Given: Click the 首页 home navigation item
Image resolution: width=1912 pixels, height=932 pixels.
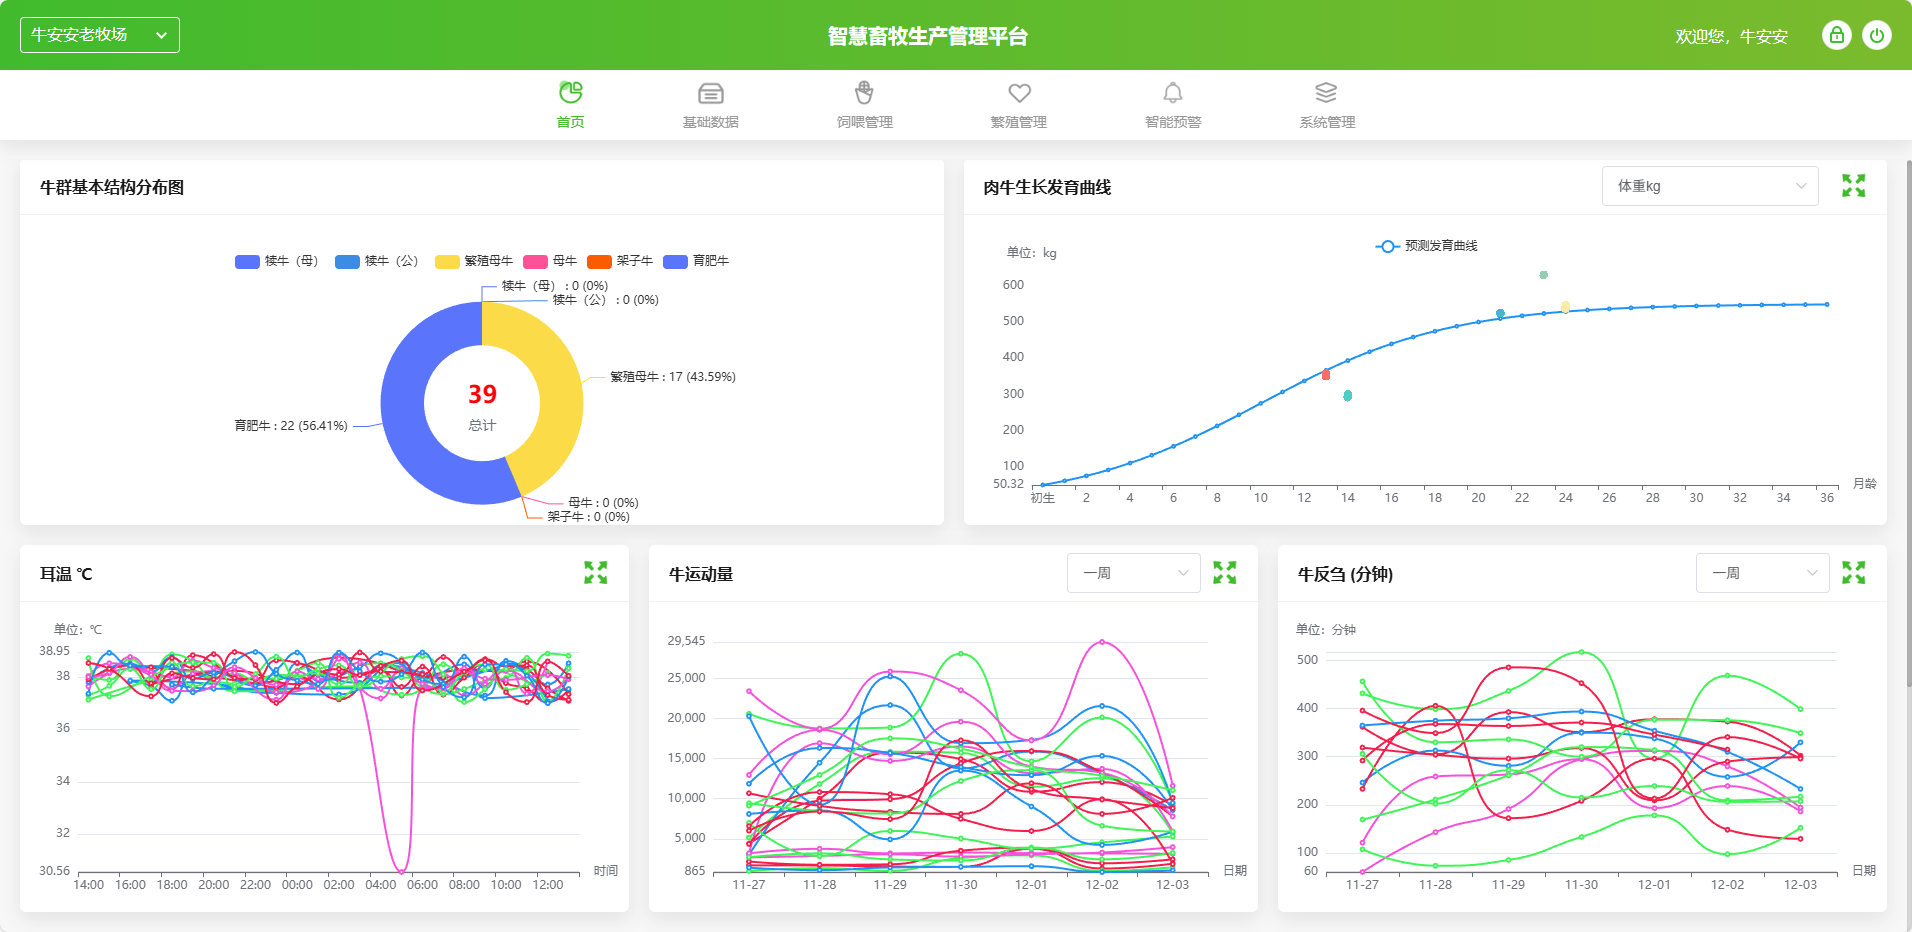Looking at the screenshot, I should tap(570, 105).
